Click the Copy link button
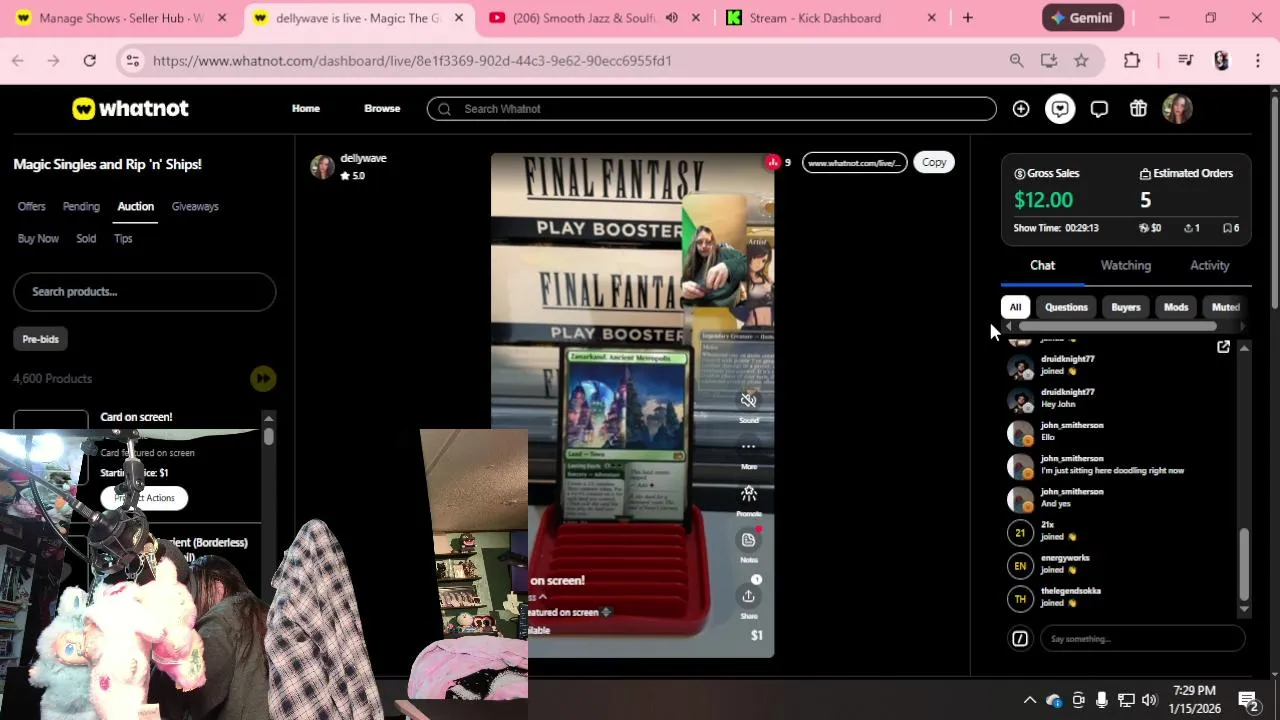This screenshot has height=720, width=1280. [934, 162]
